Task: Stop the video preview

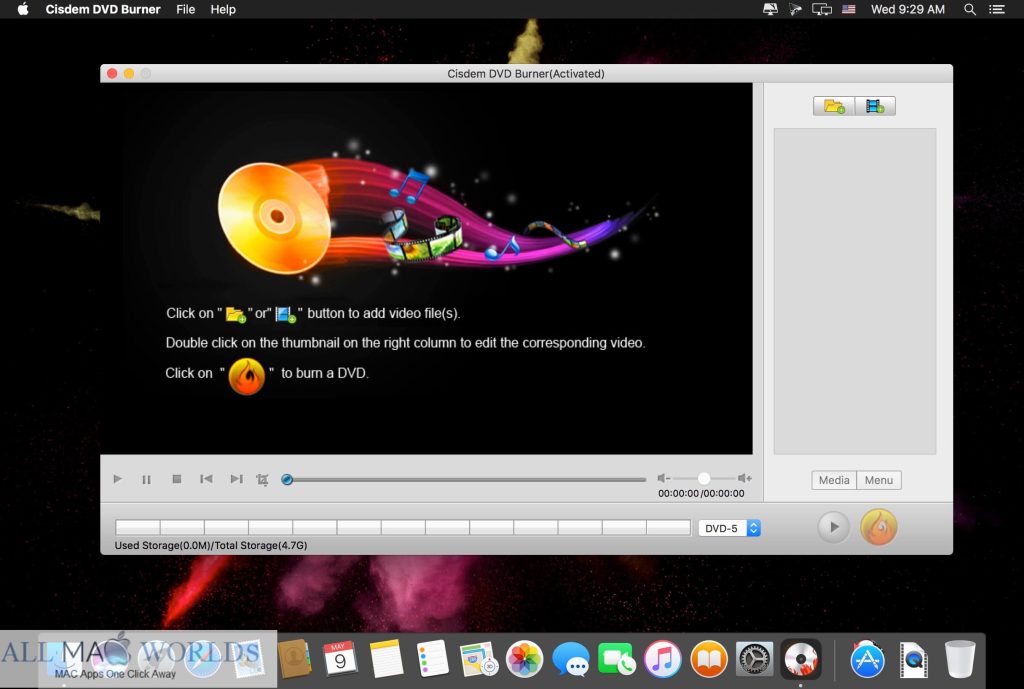Action: click(176, 479)
